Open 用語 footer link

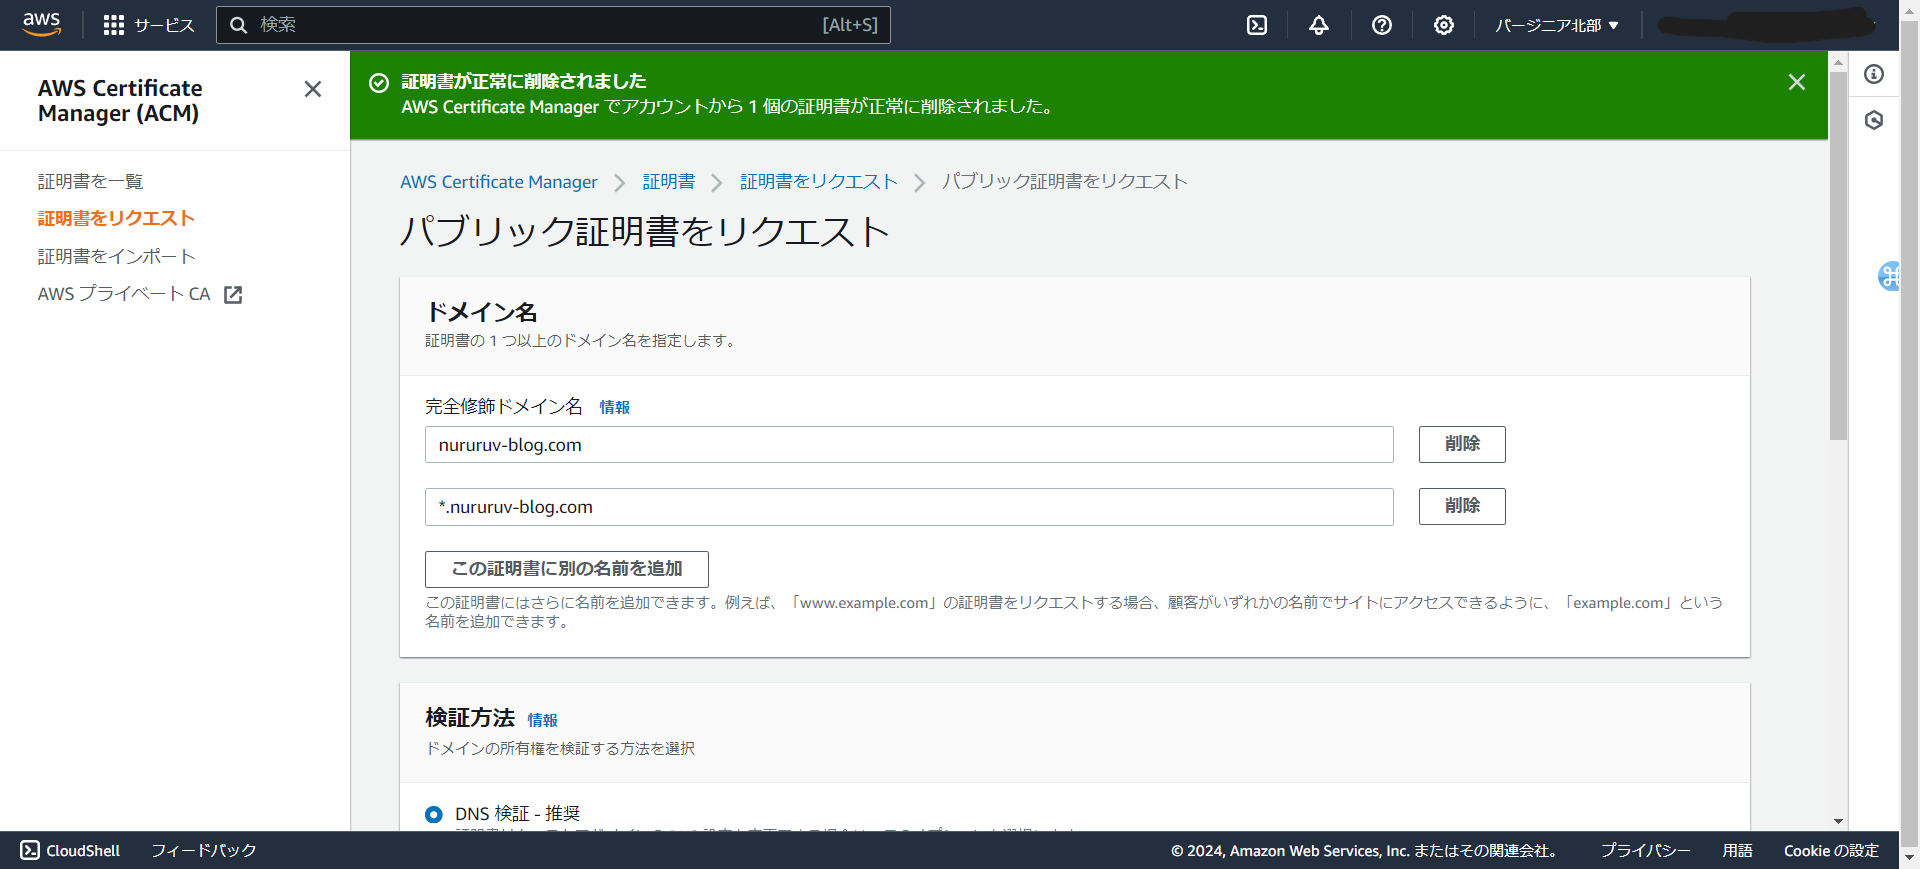(1737, 850)
